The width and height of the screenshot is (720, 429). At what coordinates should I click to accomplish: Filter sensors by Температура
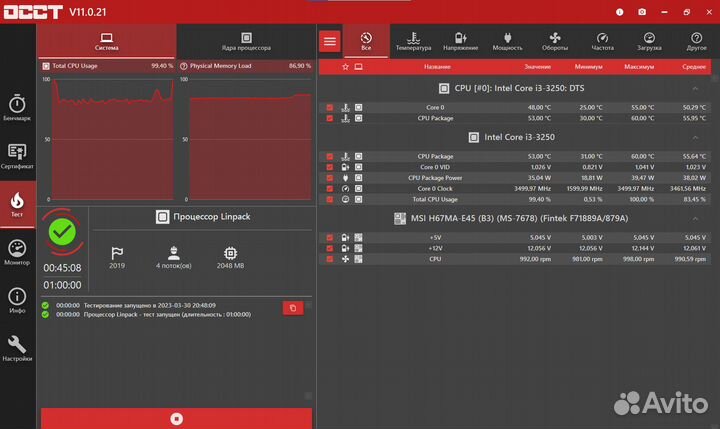coord(413,40)
